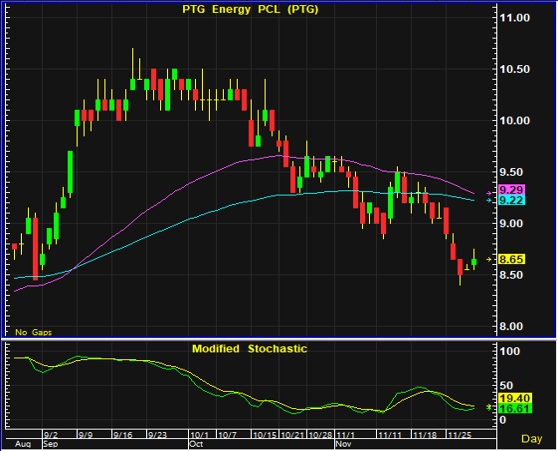Click the Nov month label
The width and height of the screenshot is (558, 451).
(343, 444)
